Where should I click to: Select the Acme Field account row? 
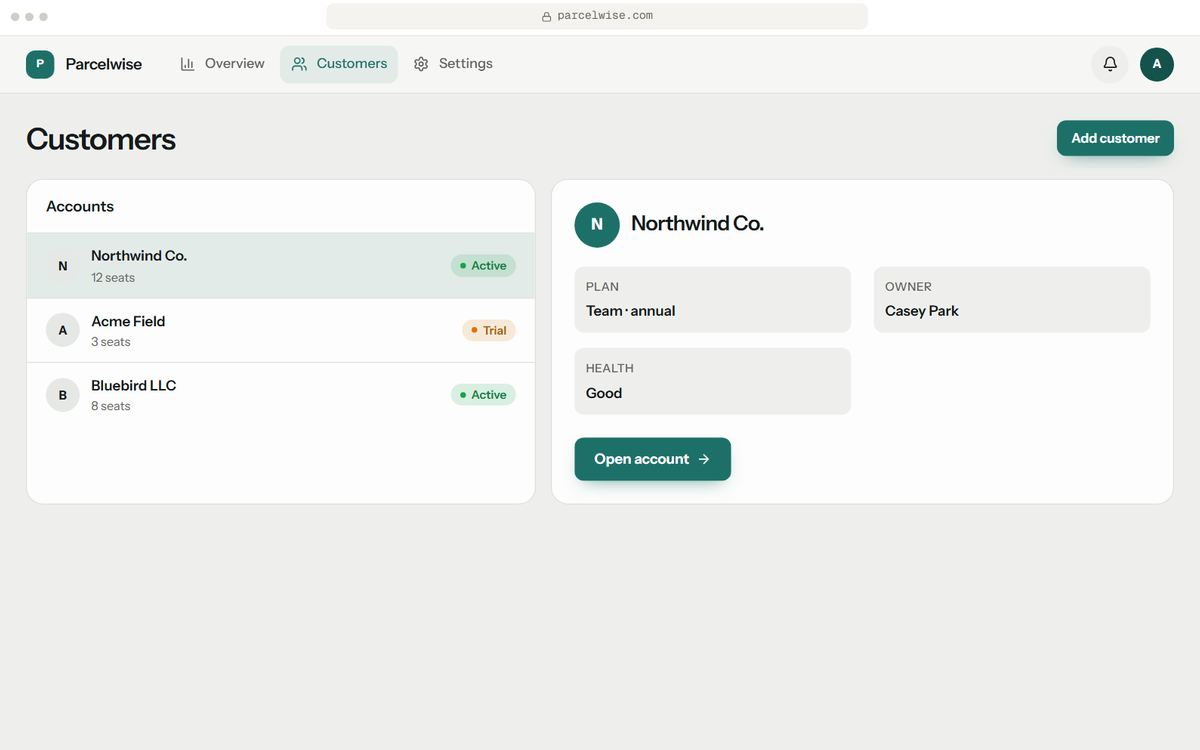(x=281, y=330)
